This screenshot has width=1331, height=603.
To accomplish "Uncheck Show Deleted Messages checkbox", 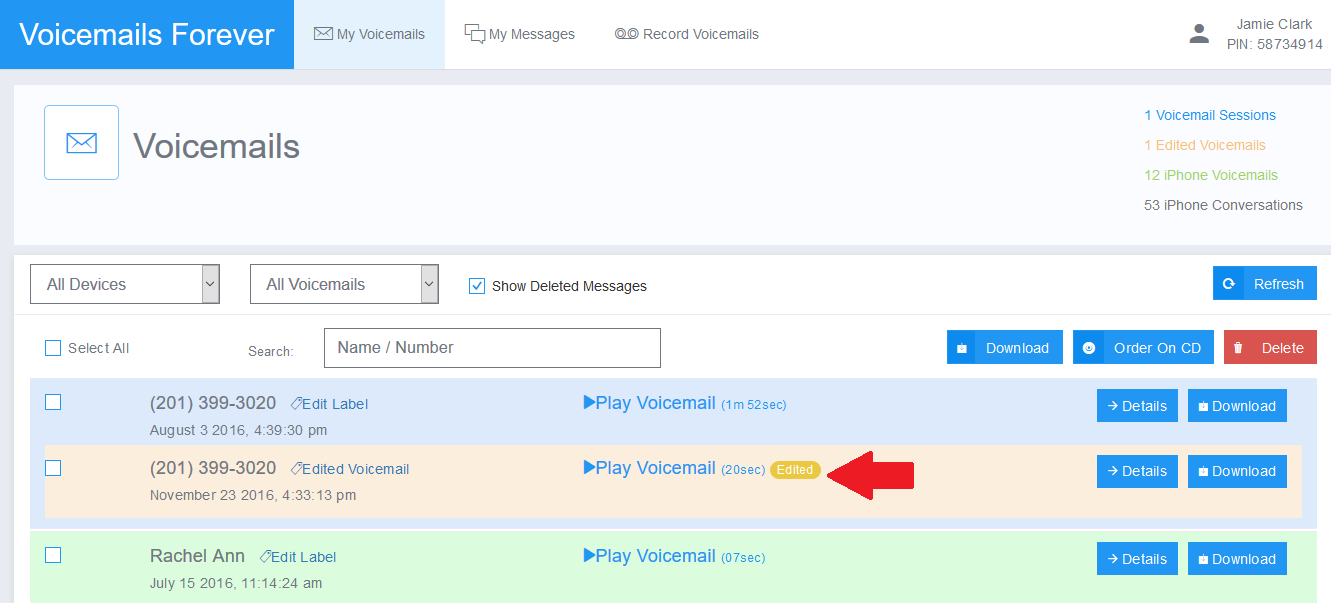I will pos(477,286).
